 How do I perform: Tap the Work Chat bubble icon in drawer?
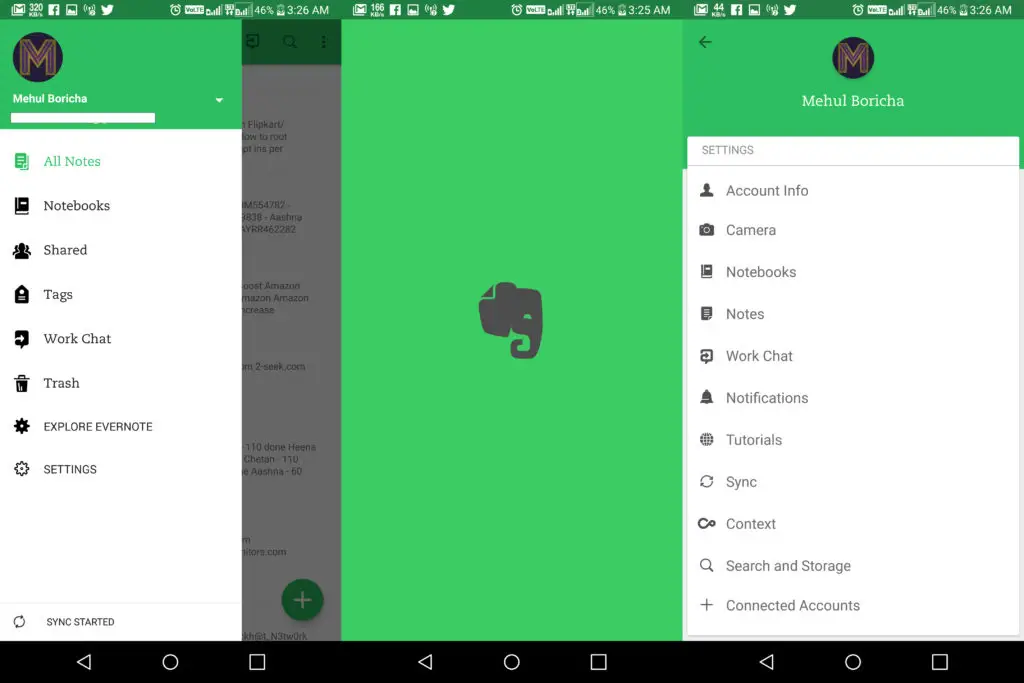[22, 339]
